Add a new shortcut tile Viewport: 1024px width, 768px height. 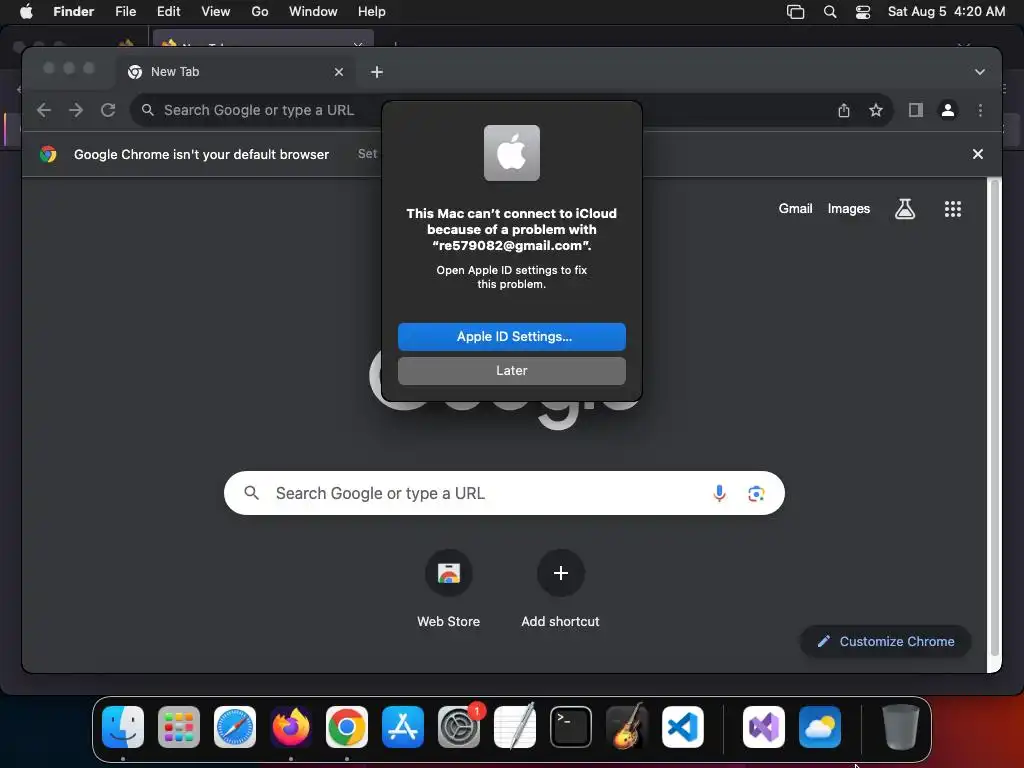click(x=560, y=590)
